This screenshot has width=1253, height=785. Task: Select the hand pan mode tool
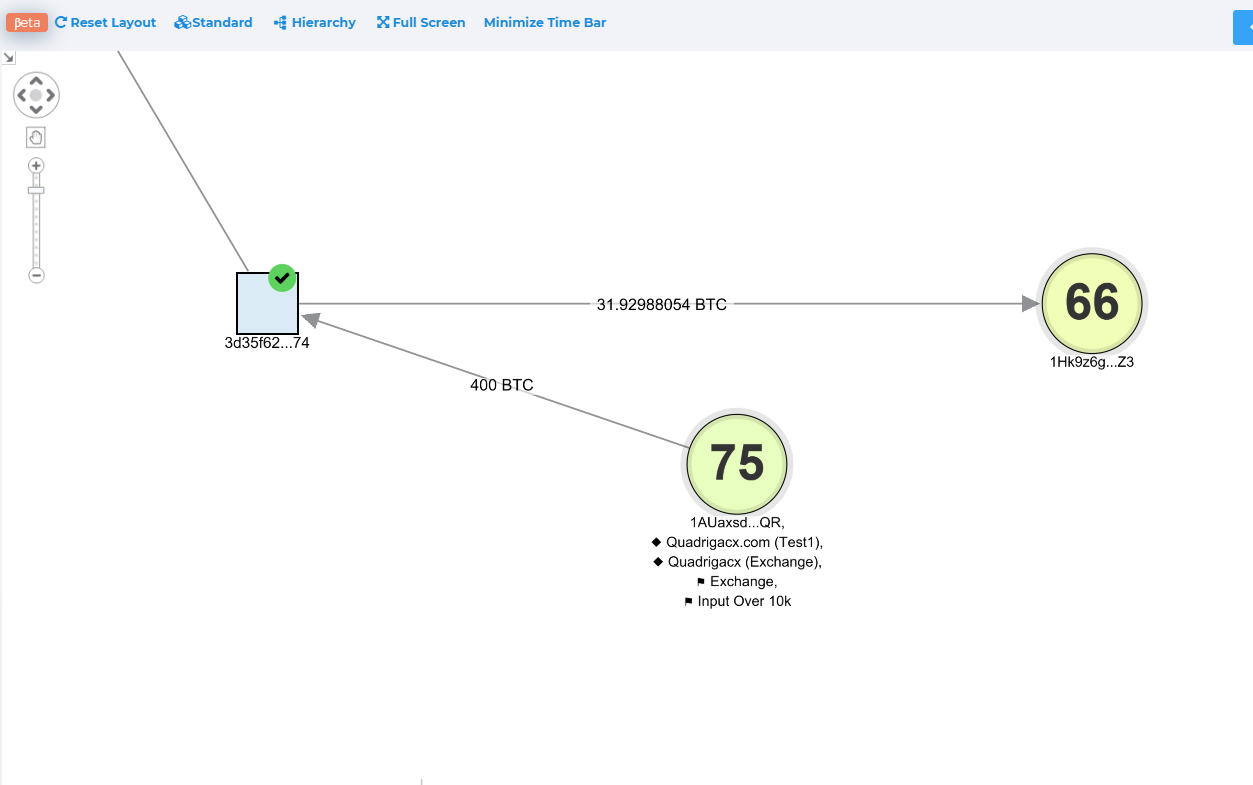point(36,137)
